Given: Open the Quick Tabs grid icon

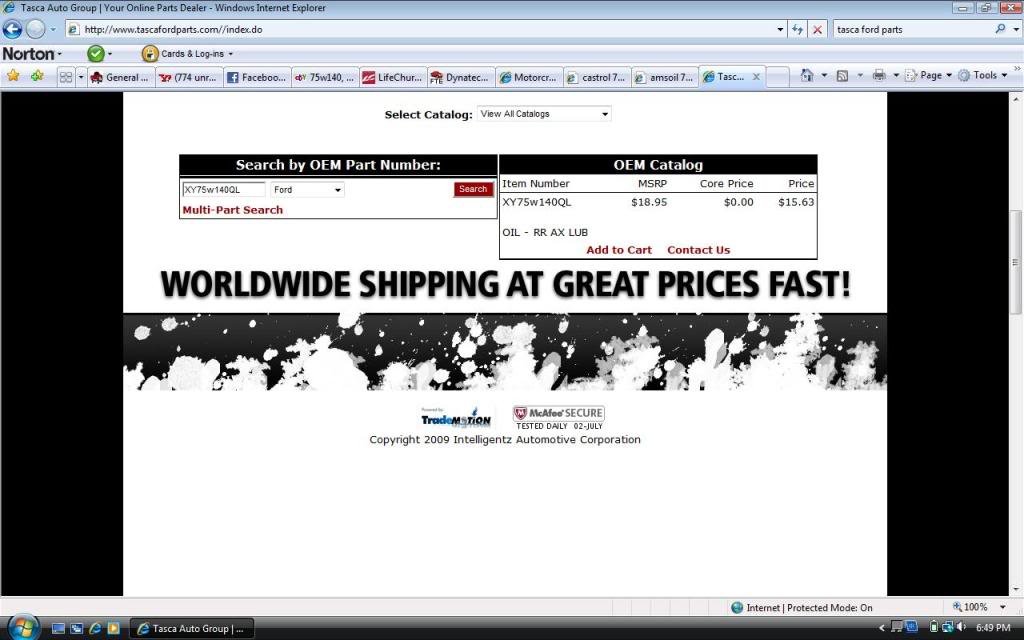Looking at the screenshot, I should (x=66, y=77).
